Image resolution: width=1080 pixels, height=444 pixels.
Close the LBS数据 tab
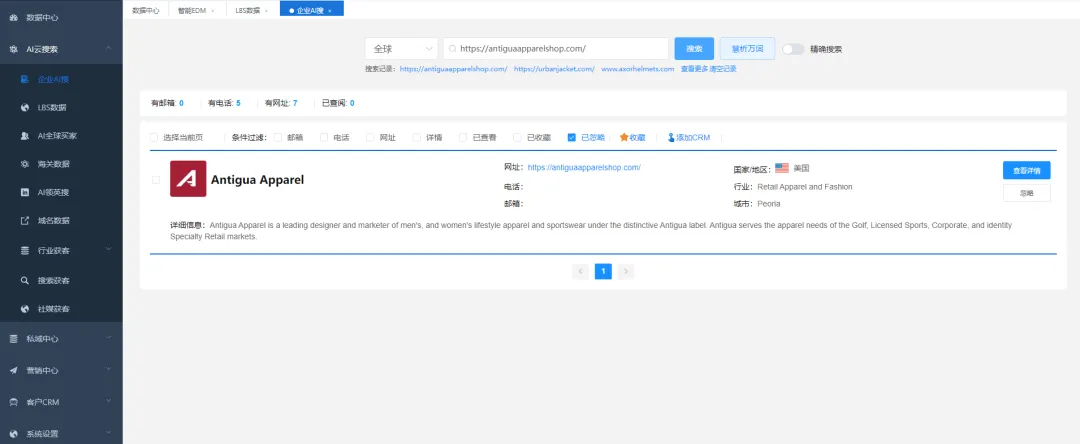coord(267,11)
